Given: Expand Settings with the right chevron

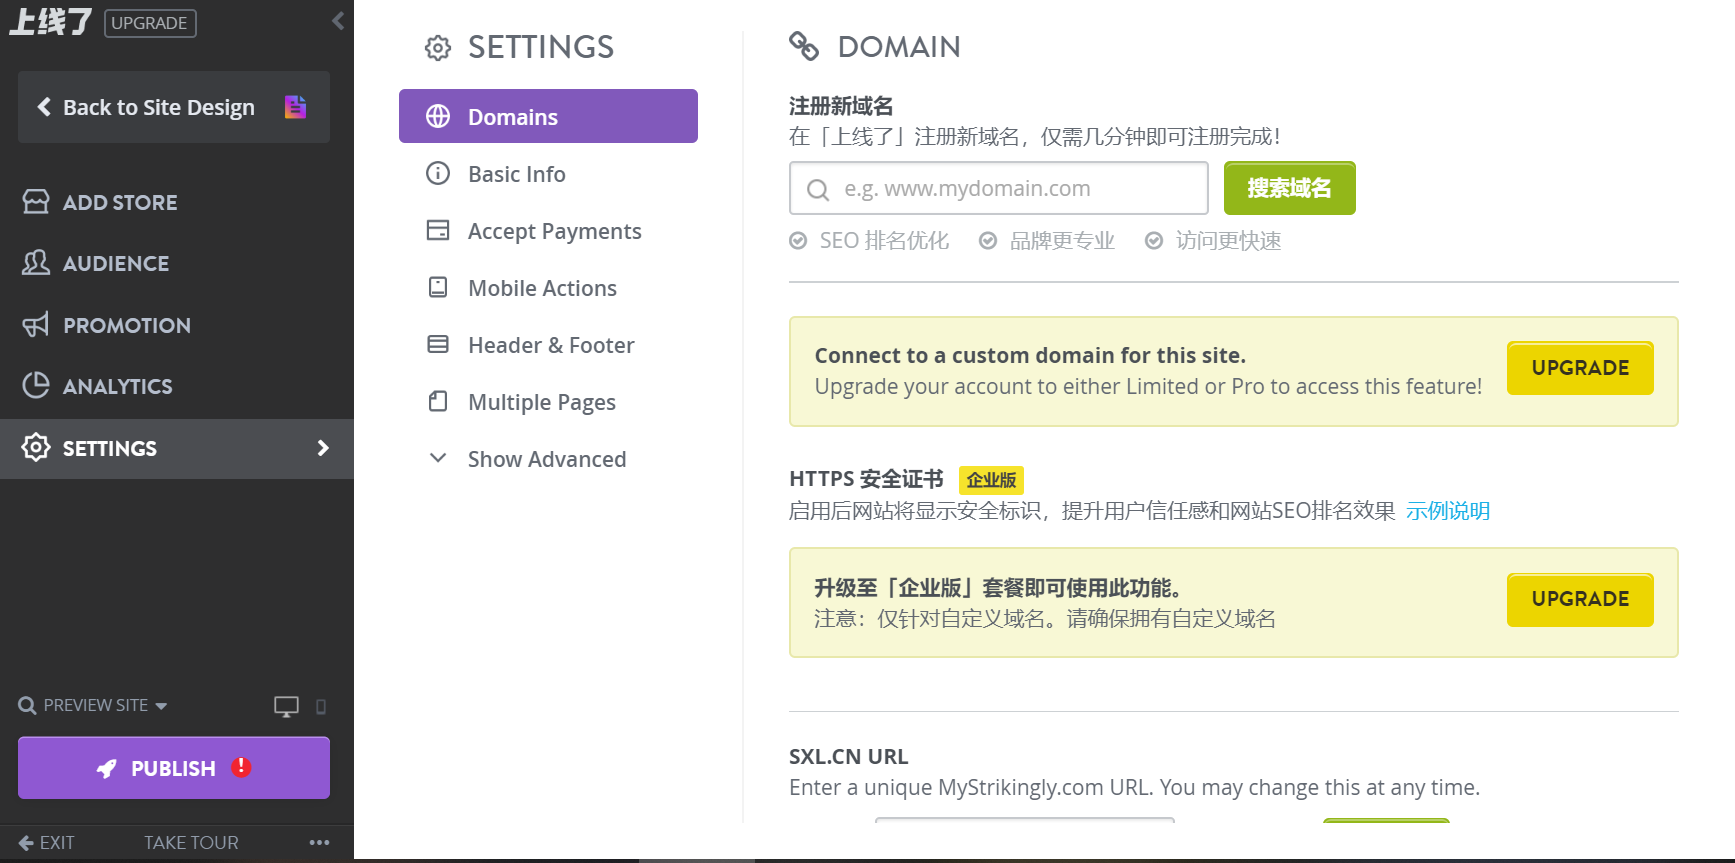Looking at the screenshot, I should pyautogui.click(x=323, y=448).
